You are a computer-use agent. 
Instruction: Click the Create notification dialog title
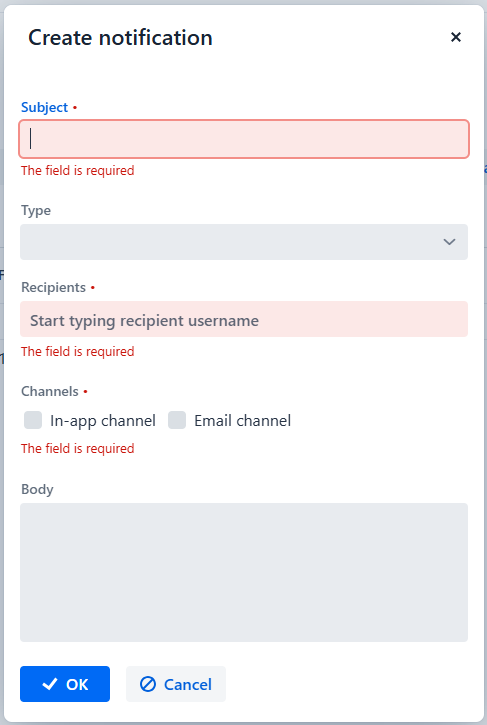click(x=120, y=37)
